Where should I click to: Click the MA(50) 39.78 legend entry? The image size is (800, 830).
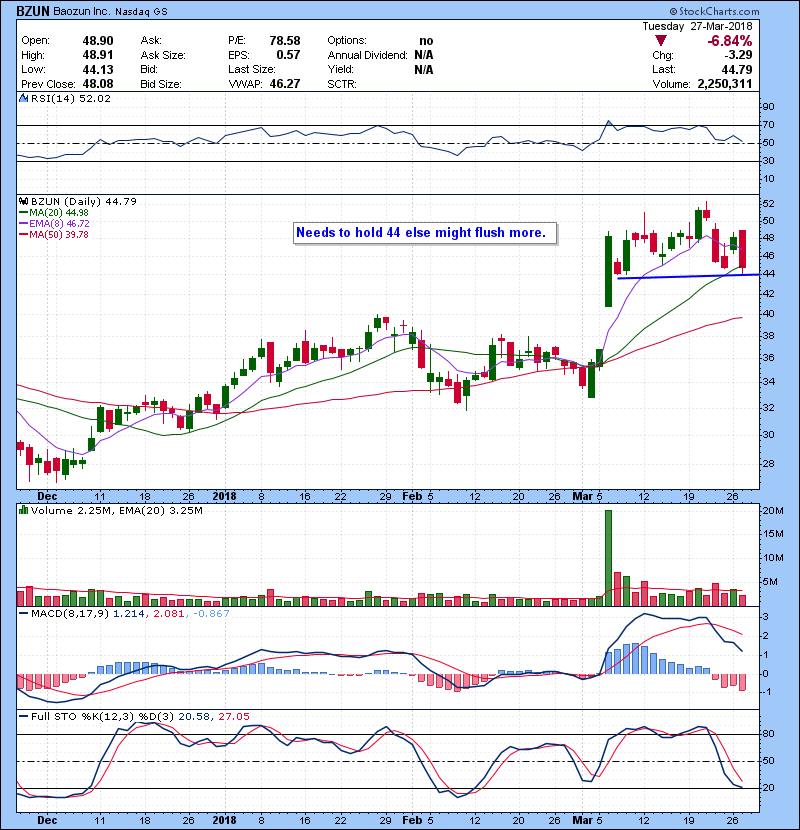pyautogui.click(x=54, y=234)
